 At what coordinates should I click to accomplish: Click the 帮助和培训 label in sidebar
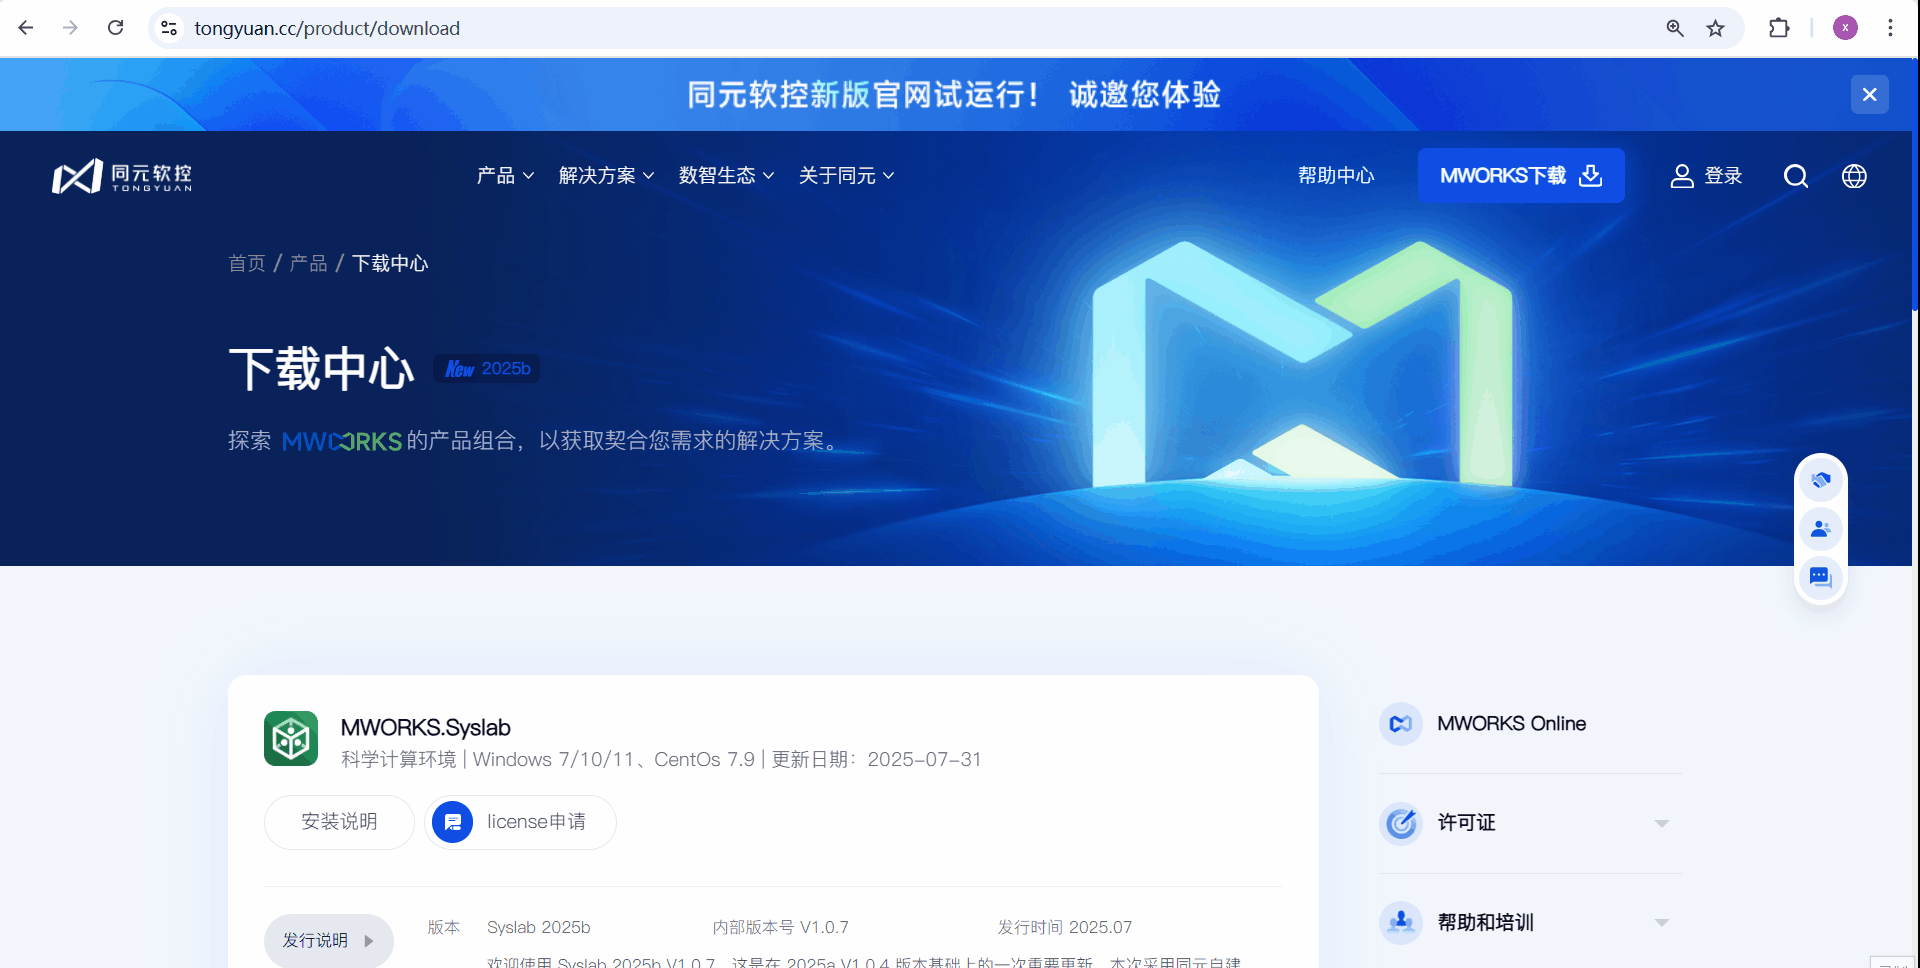click(x=1485, y=922)
